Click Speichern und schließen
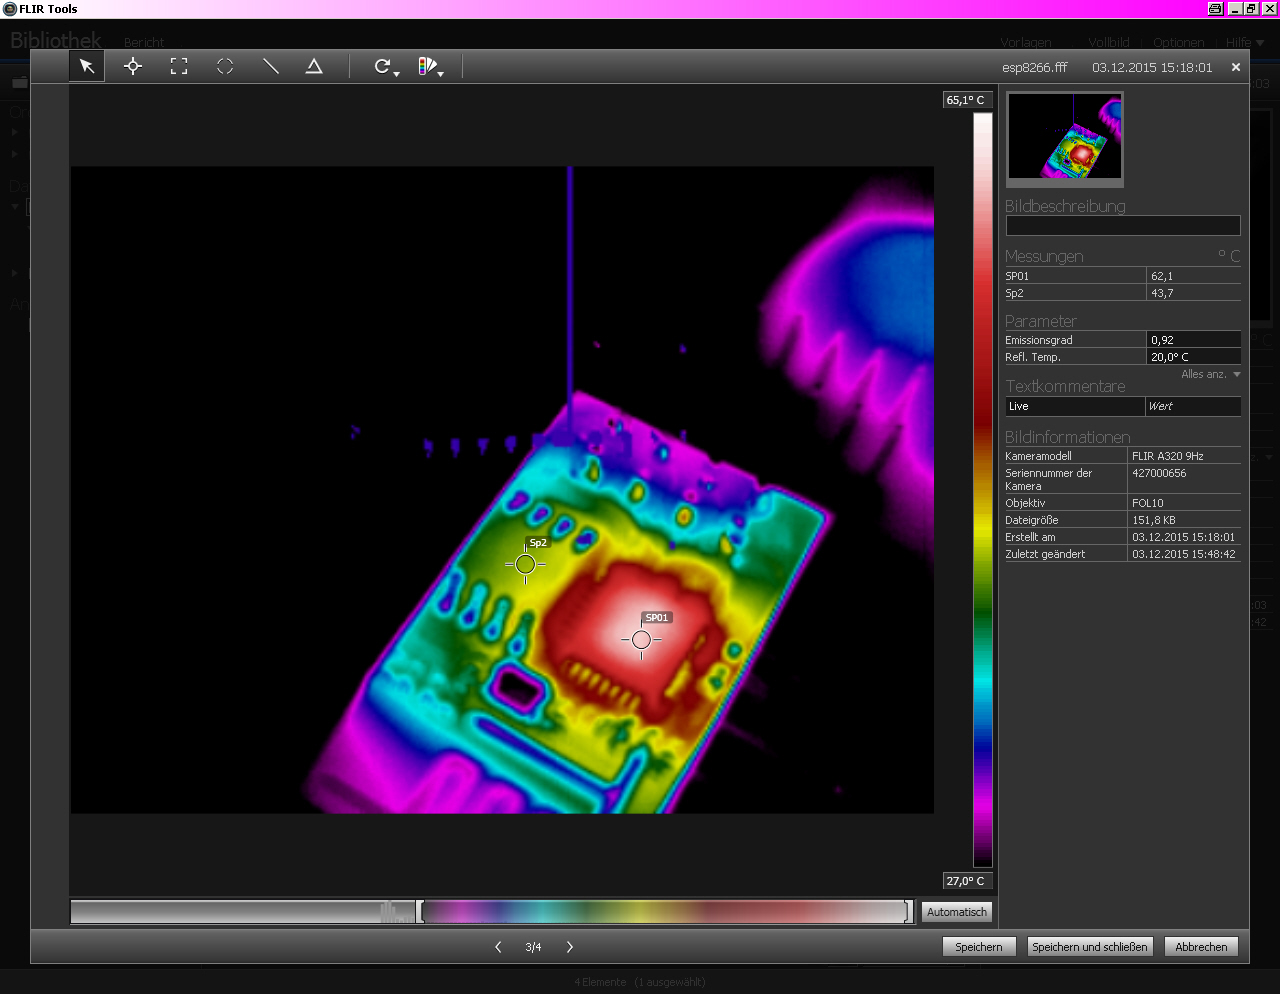The width and height of the screenshot is (1280, 994). [1090, 947]
